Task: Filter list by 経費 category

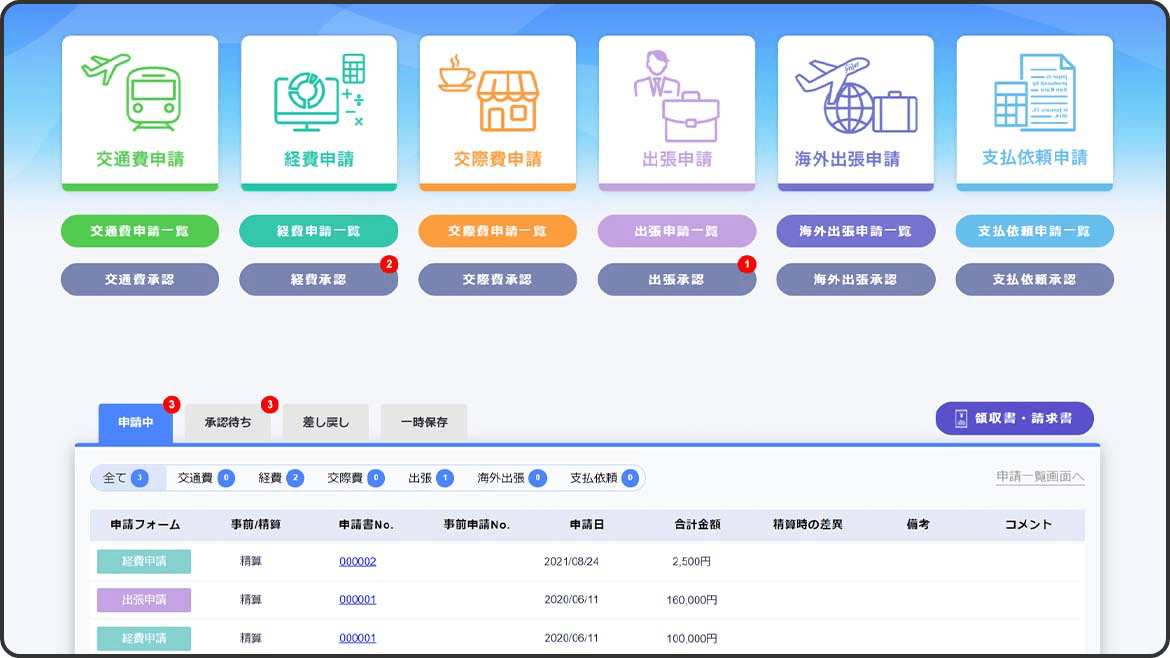Action: (280, 479)
